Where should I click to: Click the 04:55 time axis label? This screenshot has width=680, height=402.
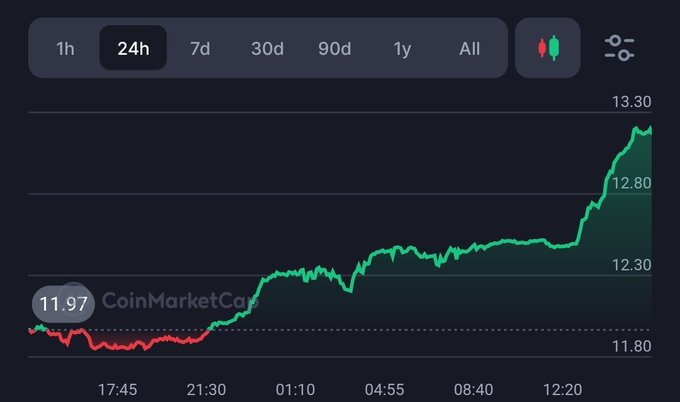coord(385,389)
